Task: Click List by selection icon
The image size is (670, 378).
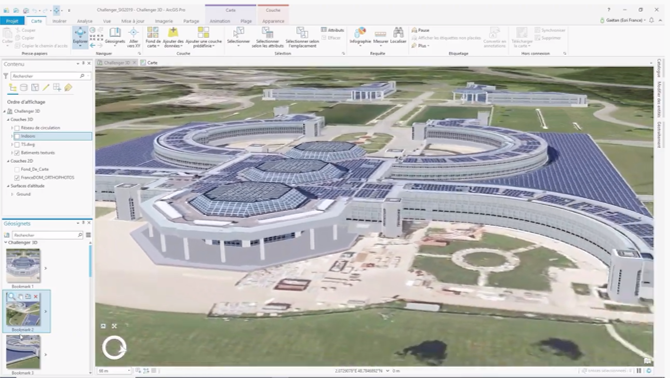Action: 35,88
